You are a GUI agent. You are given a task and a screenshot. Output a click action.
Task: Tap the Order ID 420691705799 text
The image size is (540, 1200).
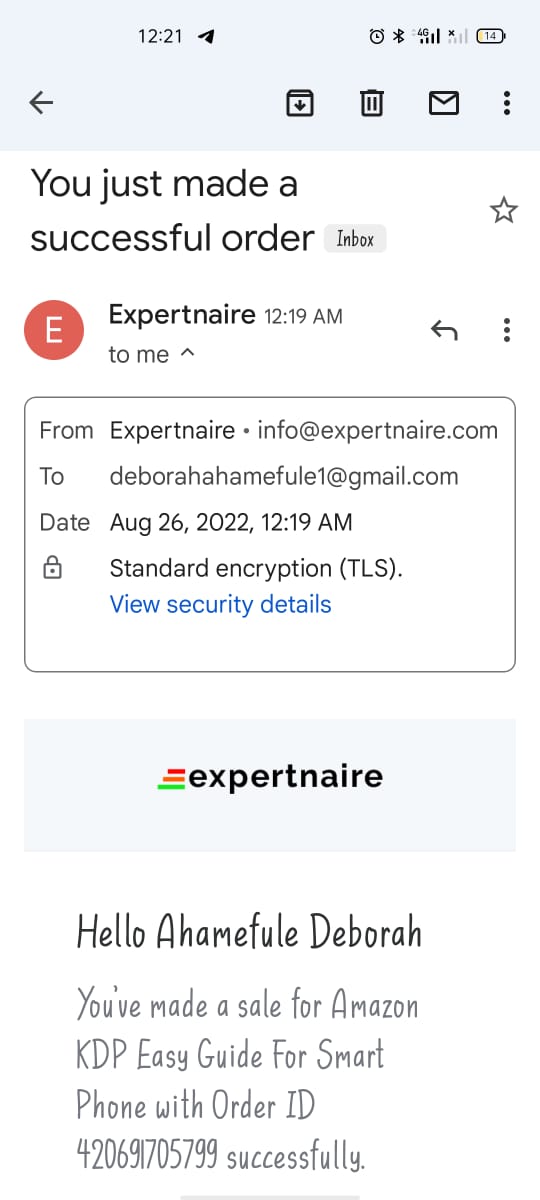pos(148,1157)
